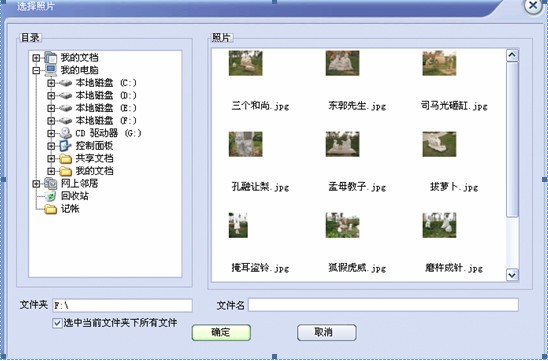Viewport: 548px width, 361px height.
Task: Expand the 网上邻居 tree node
Action: [x=36, y=183]
